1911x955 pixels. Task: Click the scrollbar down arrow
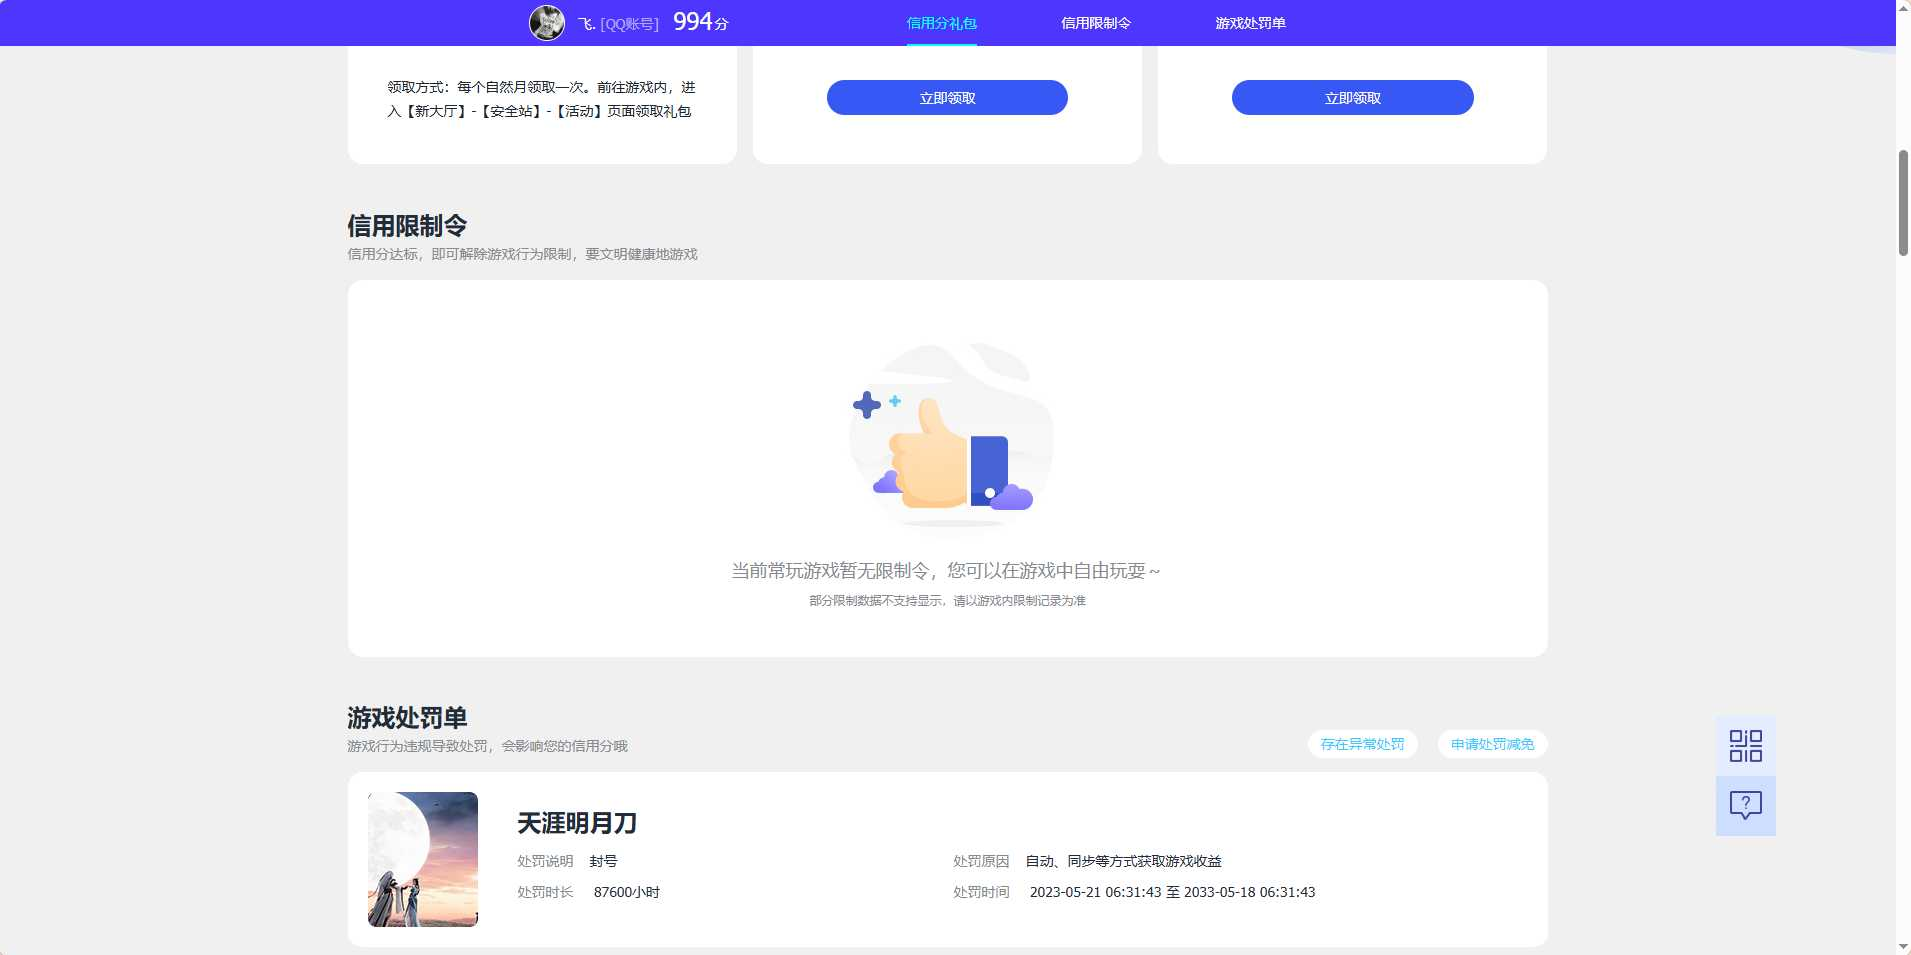pos(1903,947)
